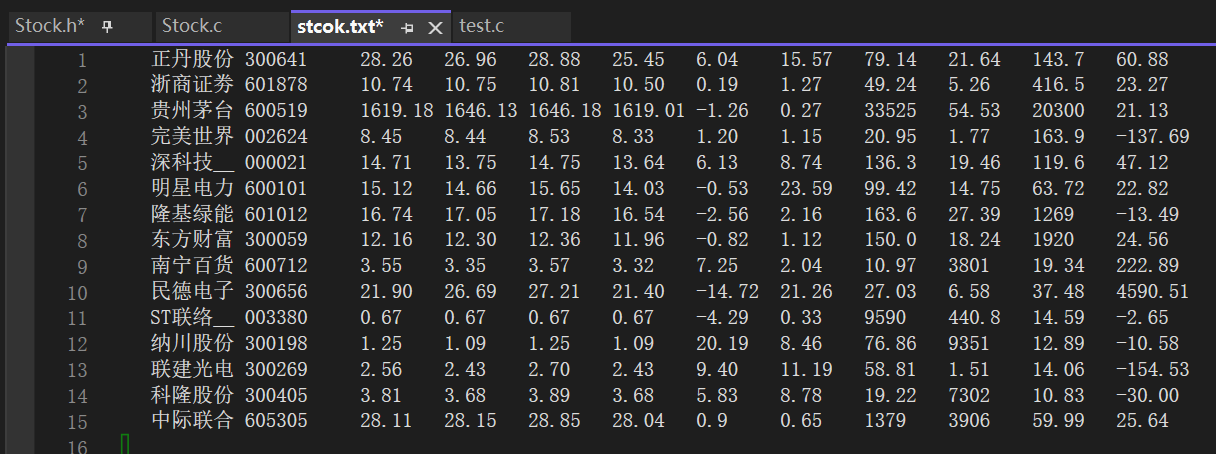Select the stcok.txt* tab
This screenshot has height=454, width=1216.
coord(340,27)
